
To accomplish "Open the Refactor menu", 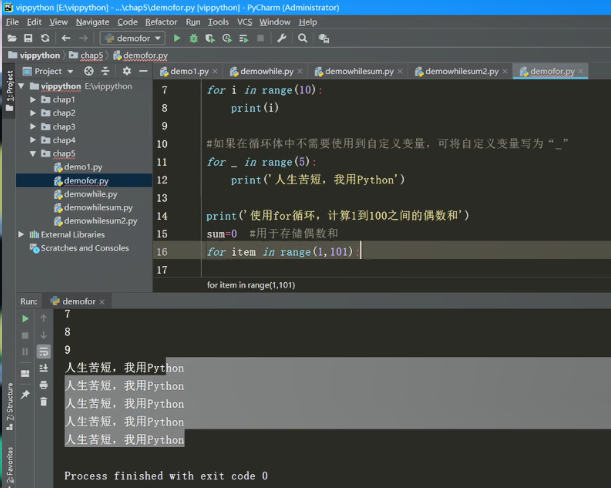I will 161,22.
